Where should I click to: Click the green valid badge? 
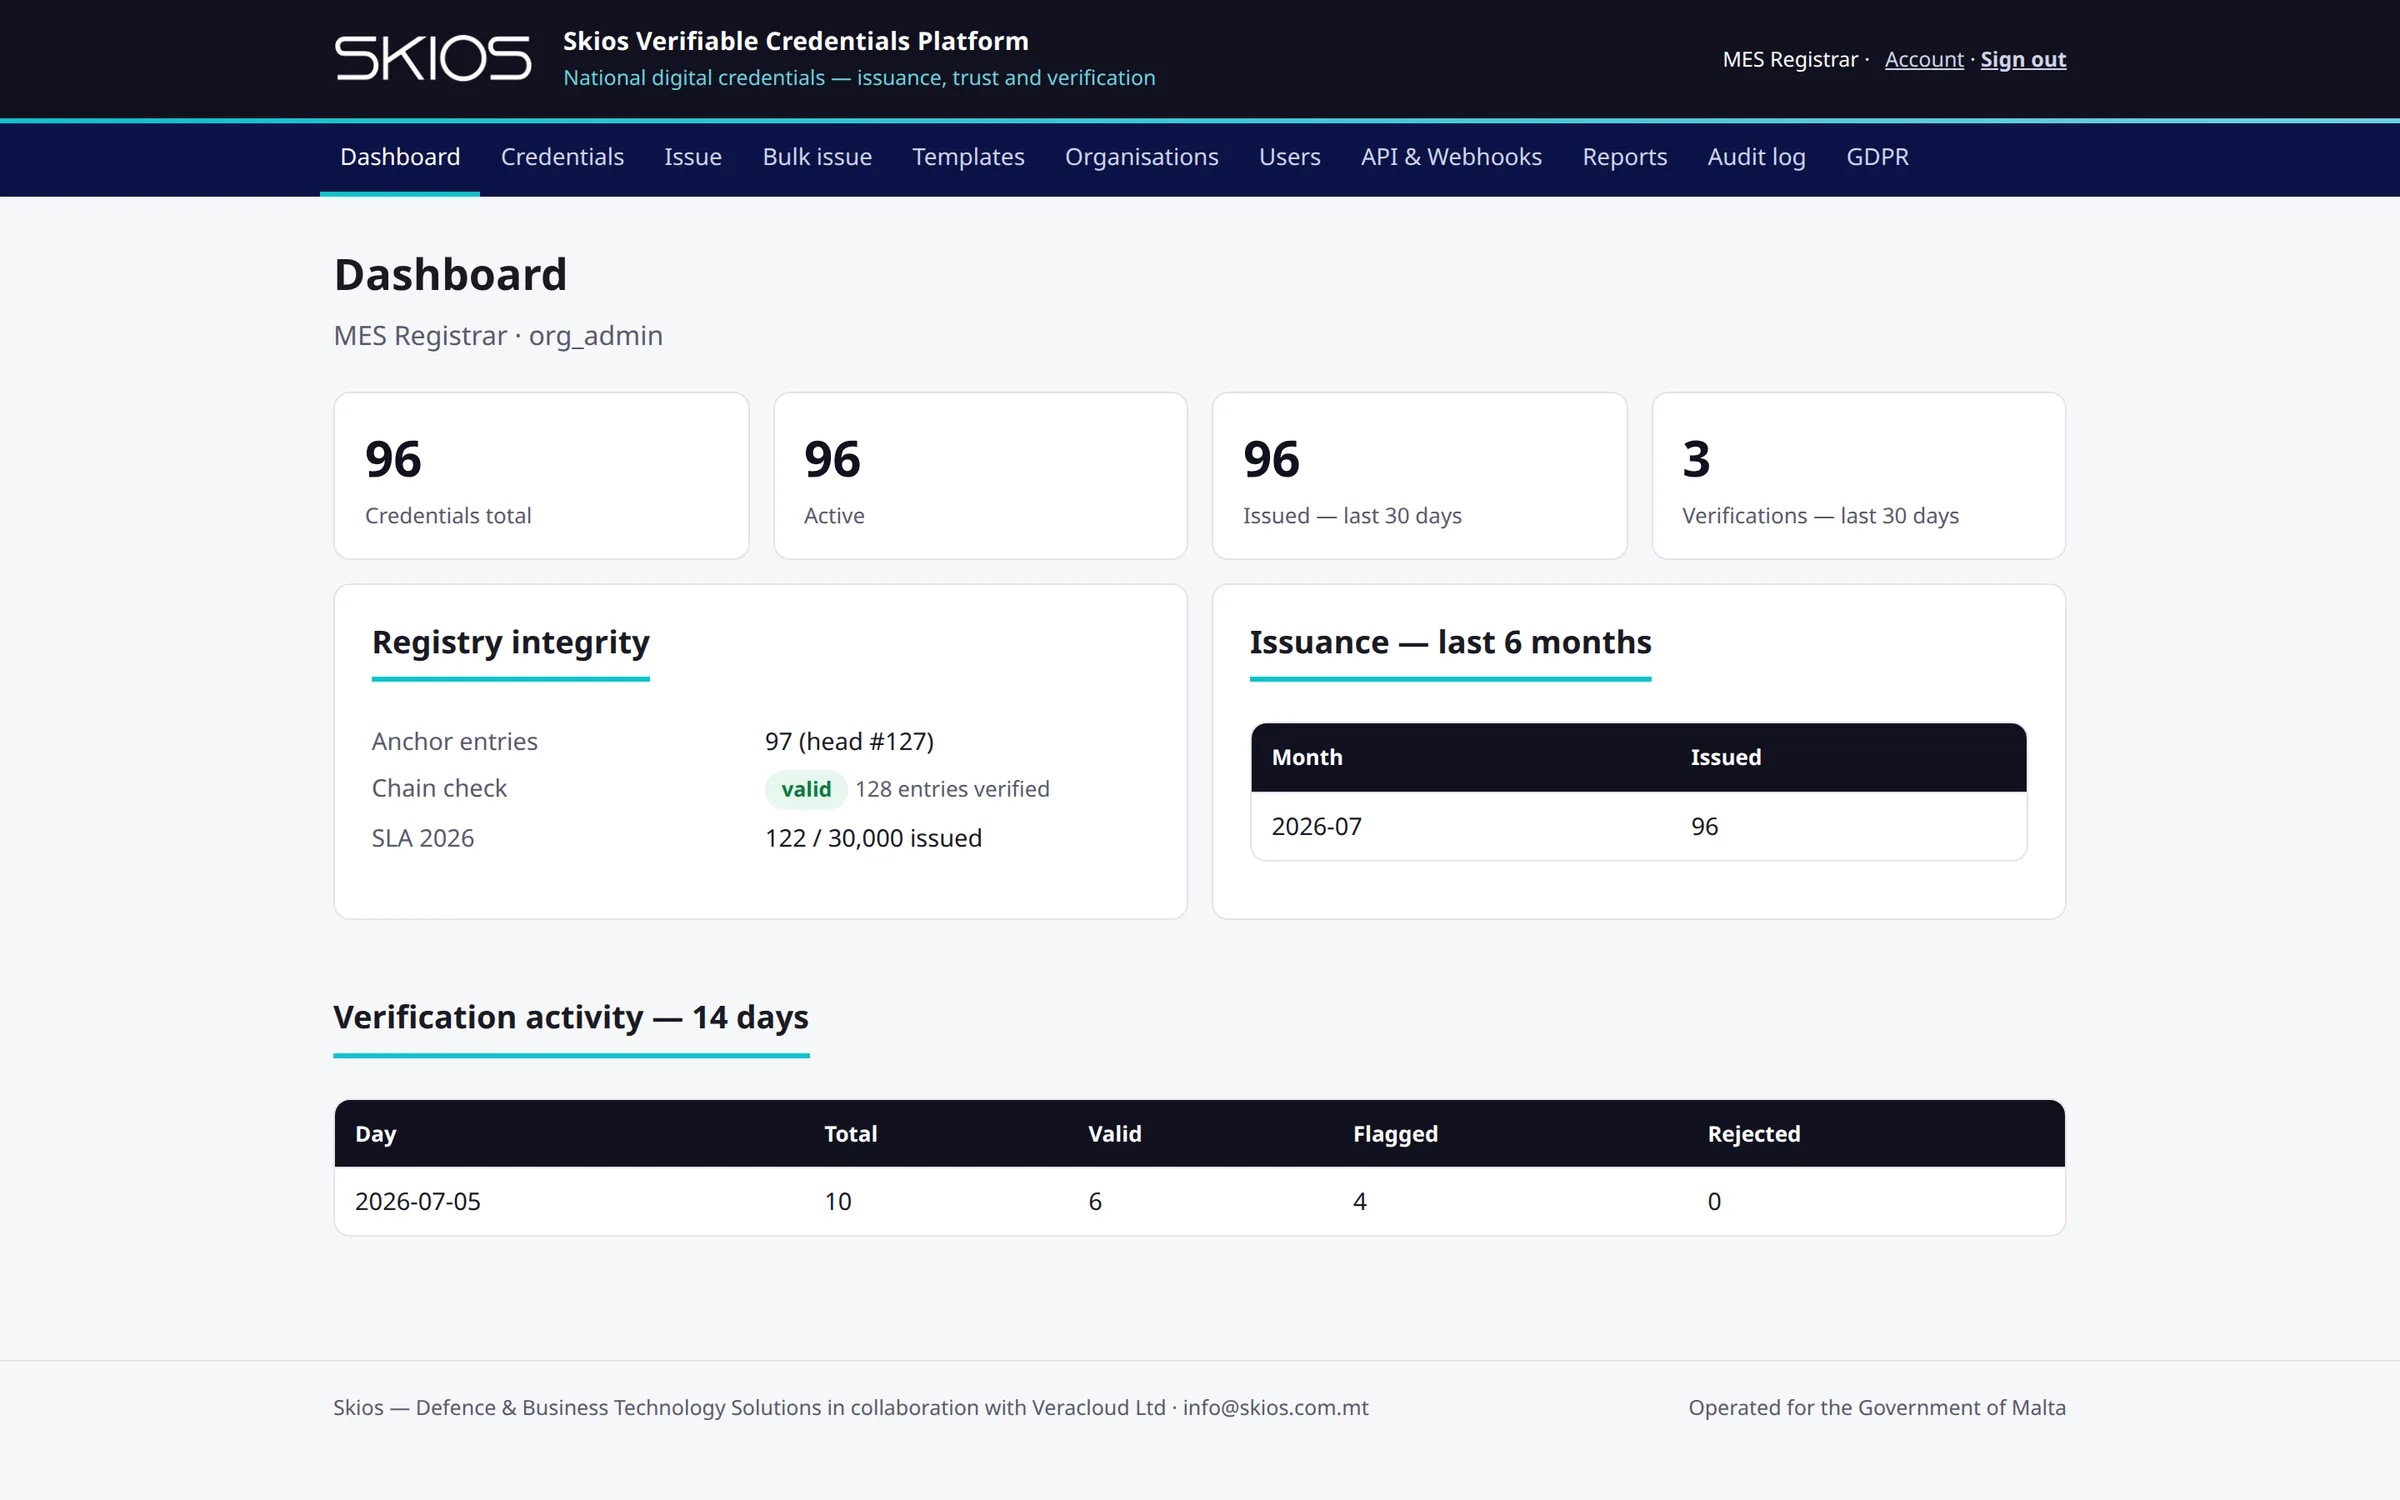coord(806,789)
